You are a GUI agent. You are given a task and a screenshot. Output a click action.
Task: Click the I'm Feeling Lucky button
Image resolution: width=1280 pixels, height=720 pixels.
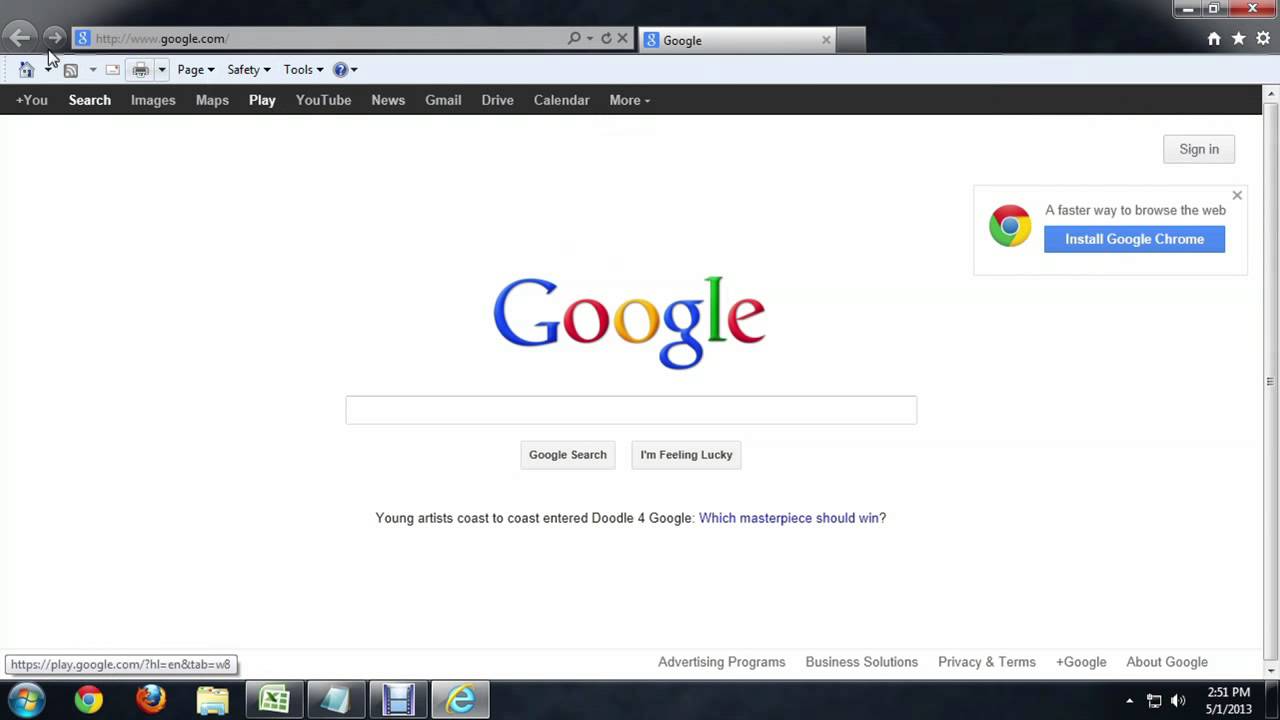[x=686, y=455]
